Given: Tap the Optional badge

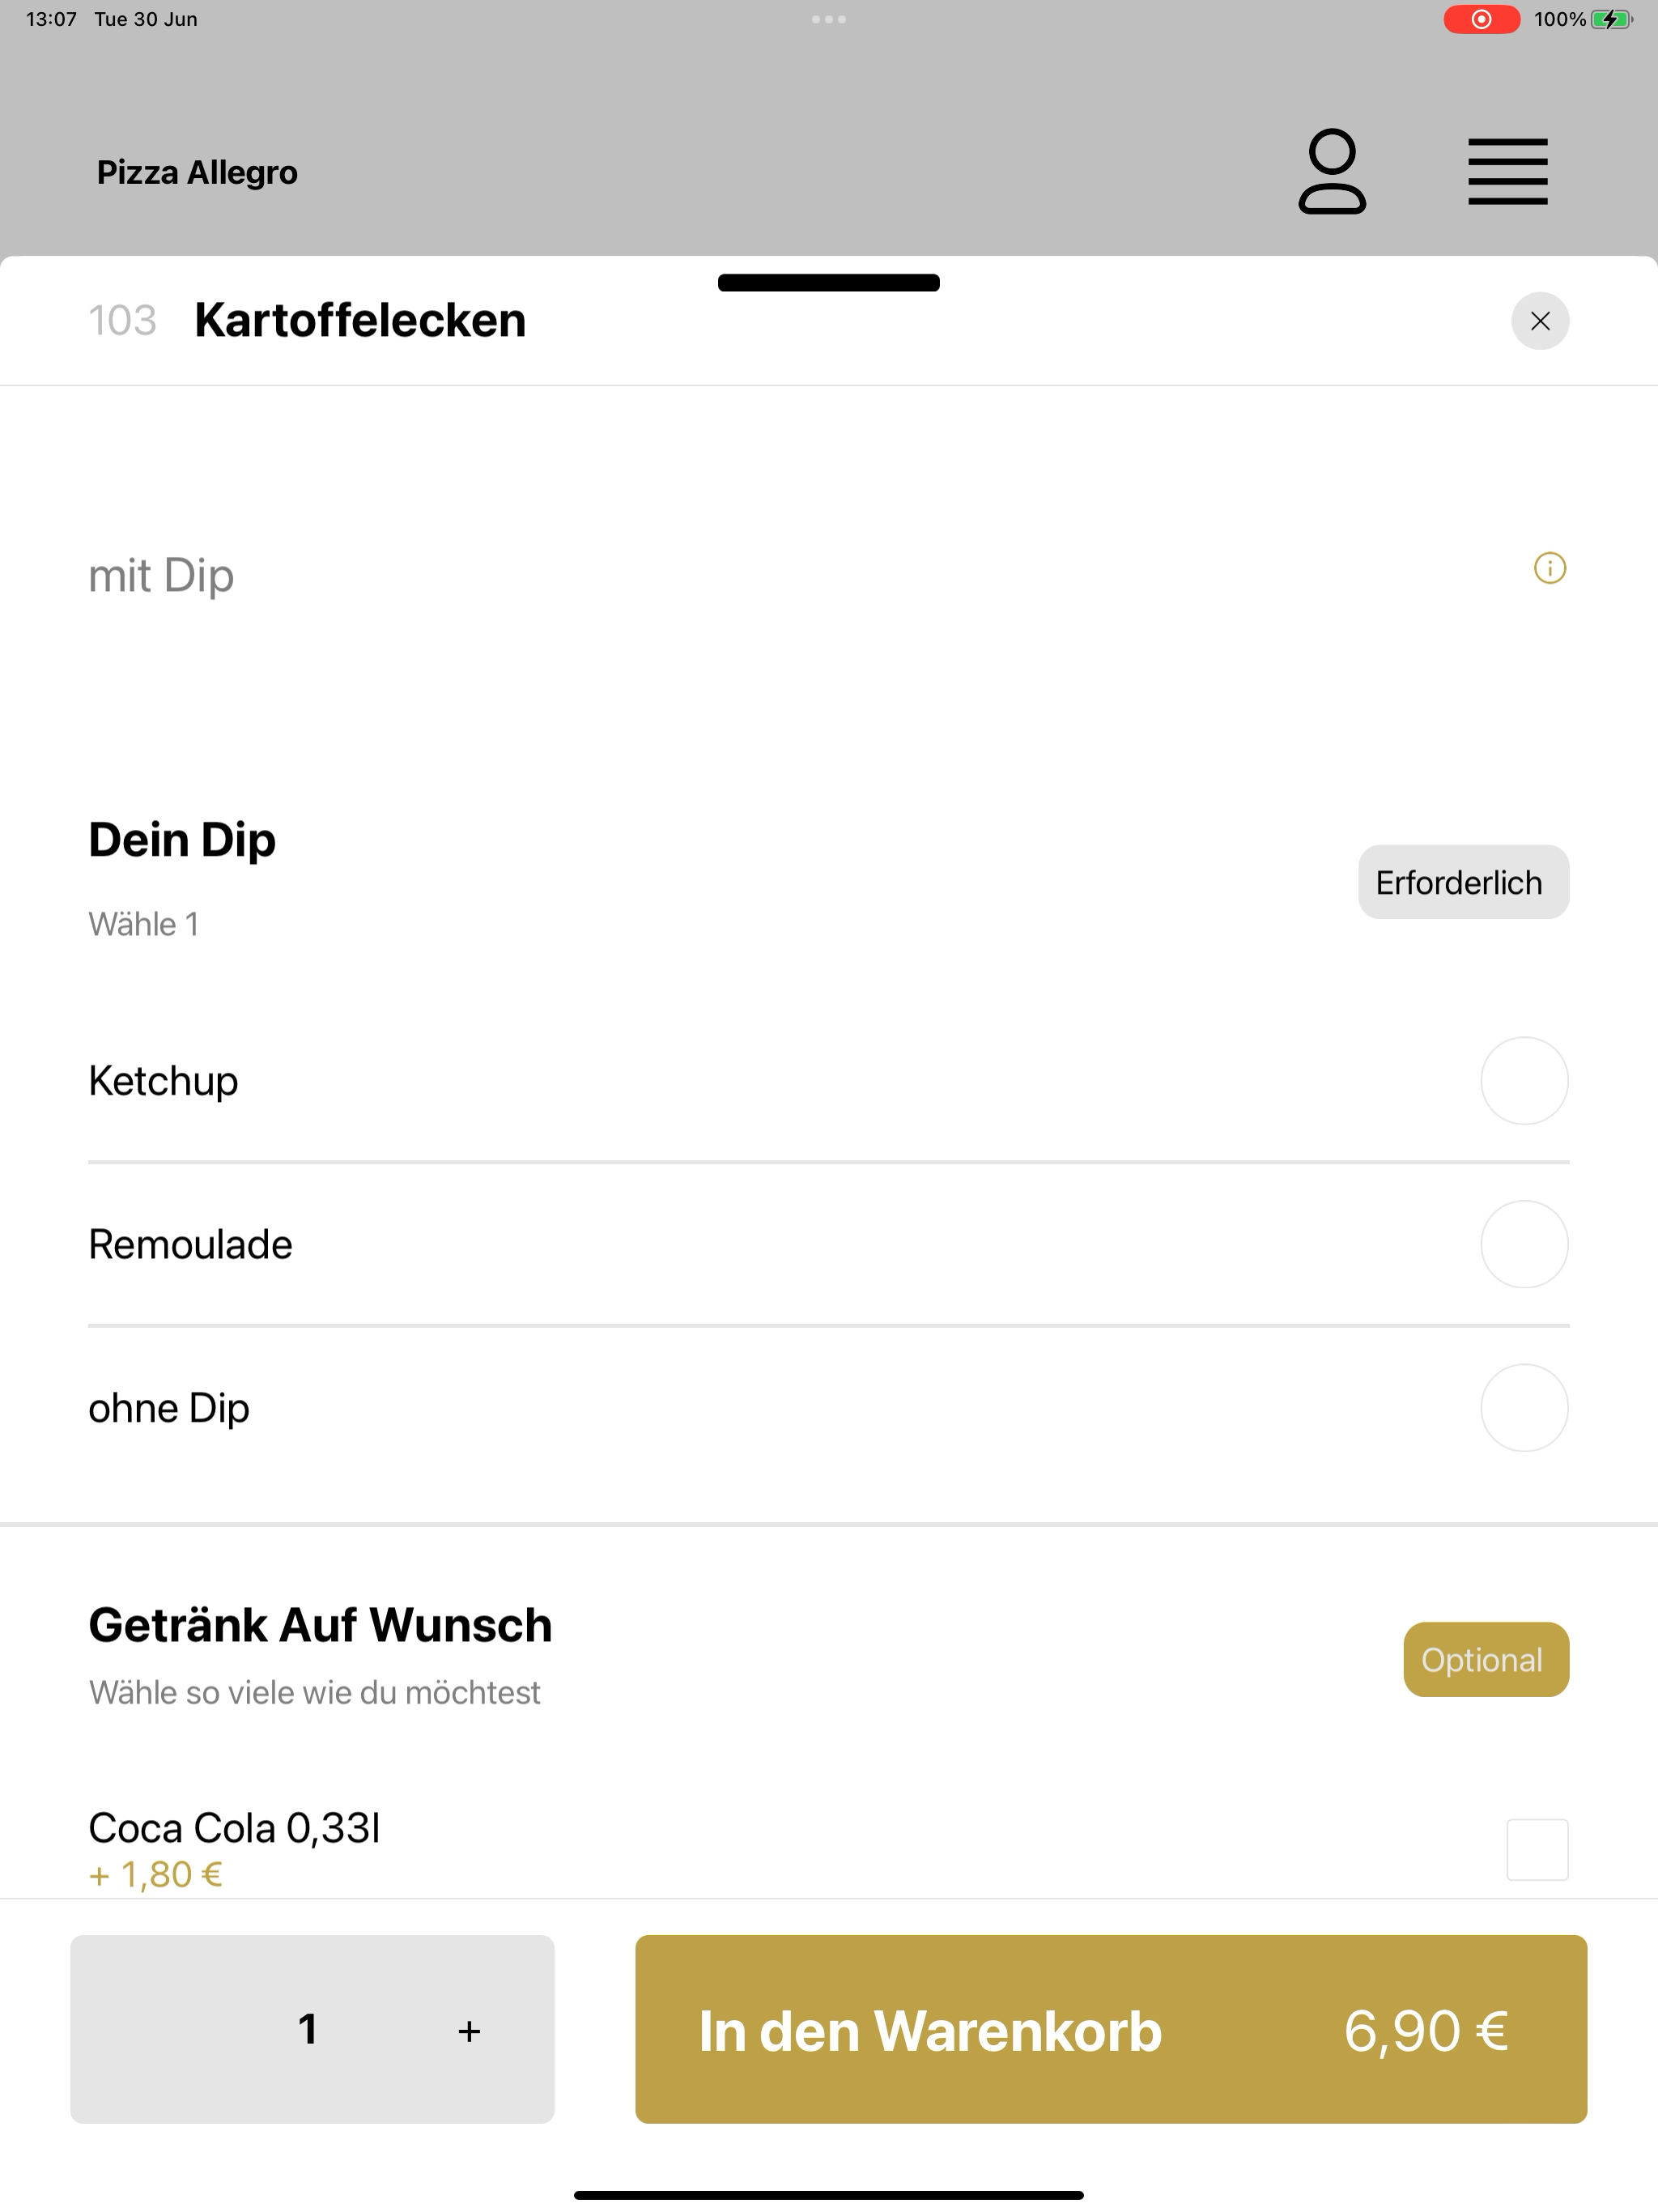Looking at the screenshot, I should [1486, 1660].
